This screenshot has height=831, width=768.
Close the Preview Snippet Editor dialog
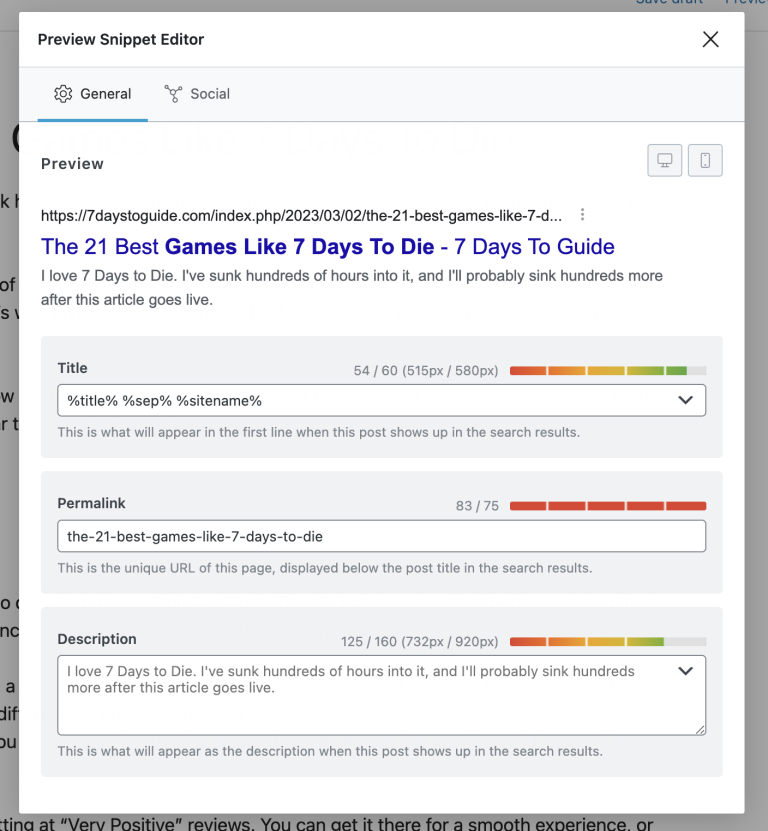pyautogui.click(x=710, y=40)
